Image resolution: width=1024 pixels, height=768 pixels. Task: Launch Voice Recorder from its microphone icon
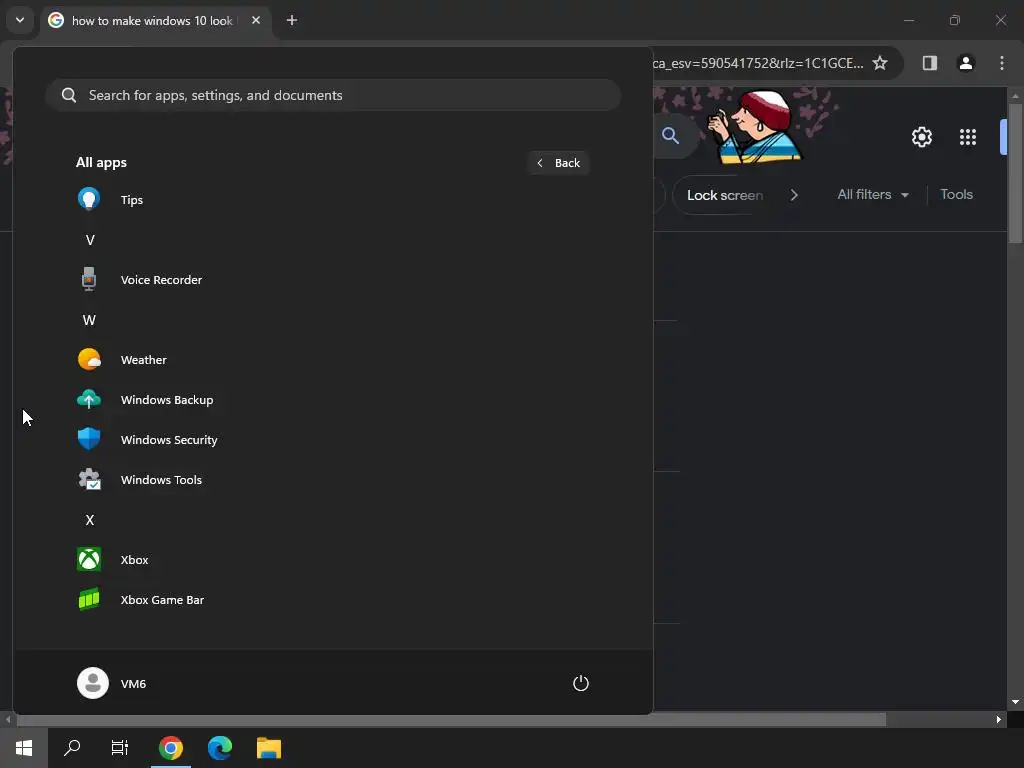tap(89, 280)
